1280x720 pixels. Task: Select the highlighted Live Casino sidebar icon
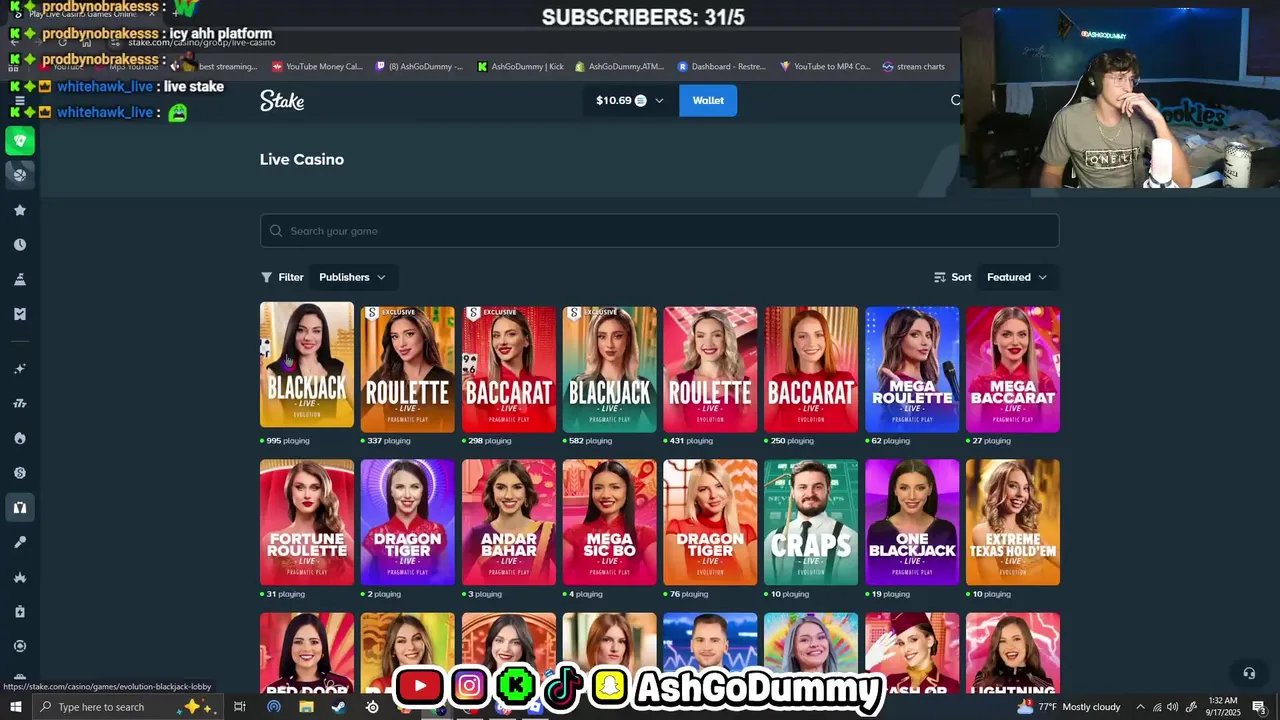[x=20, y=508]
